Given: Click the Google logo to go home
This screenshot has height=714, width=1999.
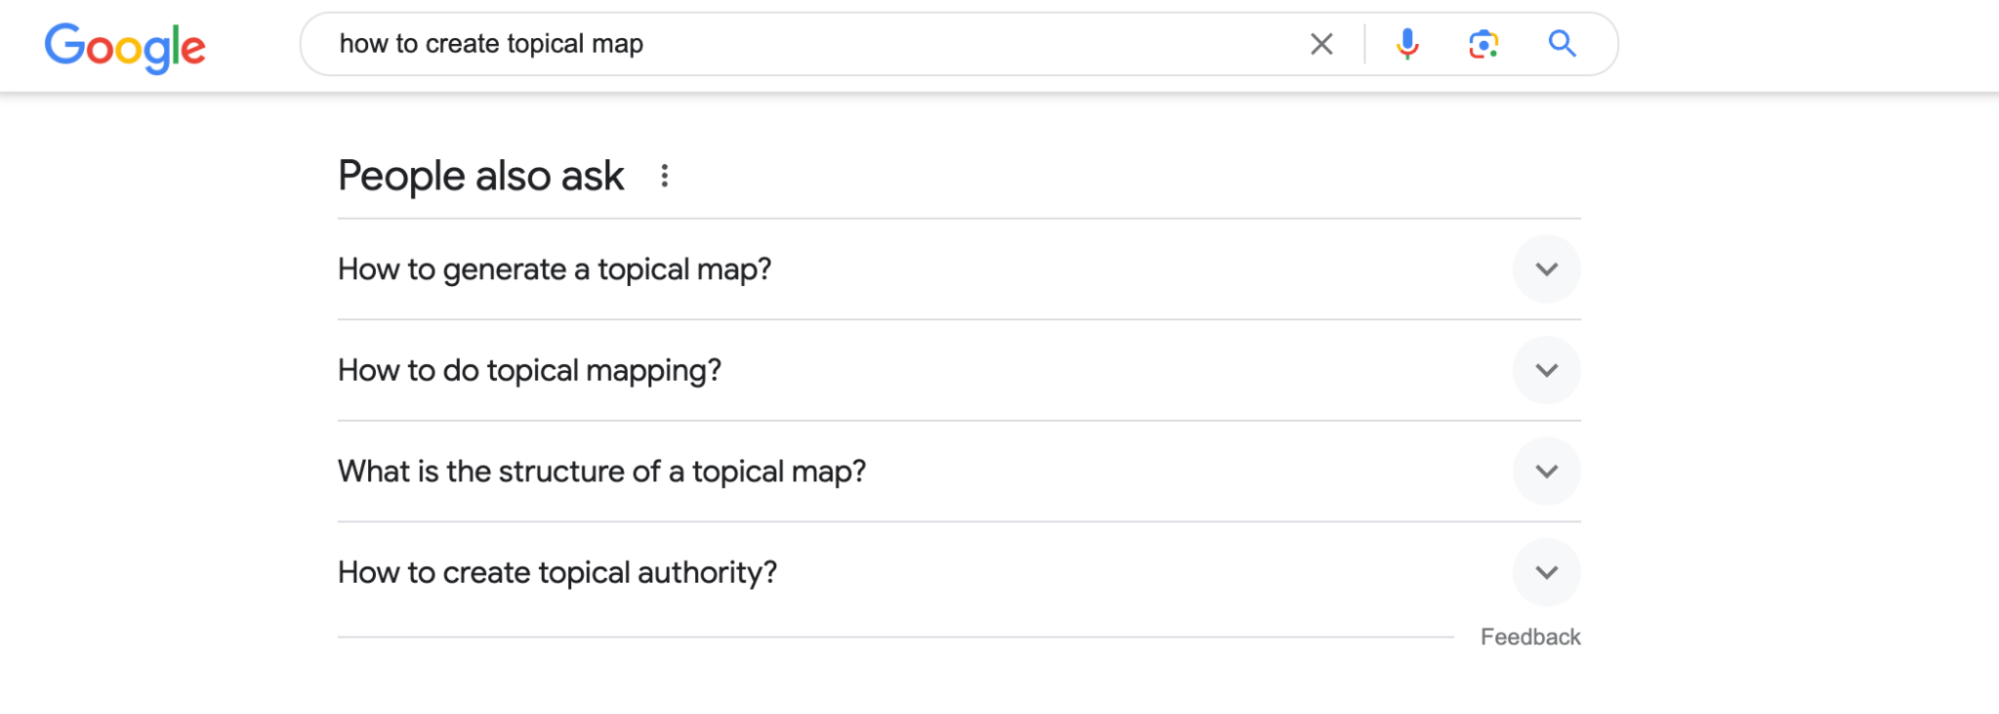Looking at the screenshot, I should coord(125,47).
